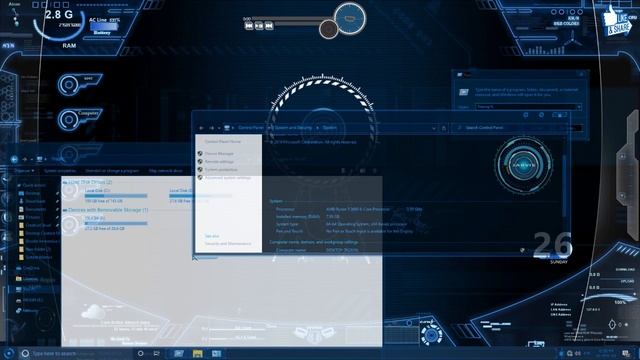Open recent locations dropdown in System window
The image size is (640, 360).
tap(219, 128)
